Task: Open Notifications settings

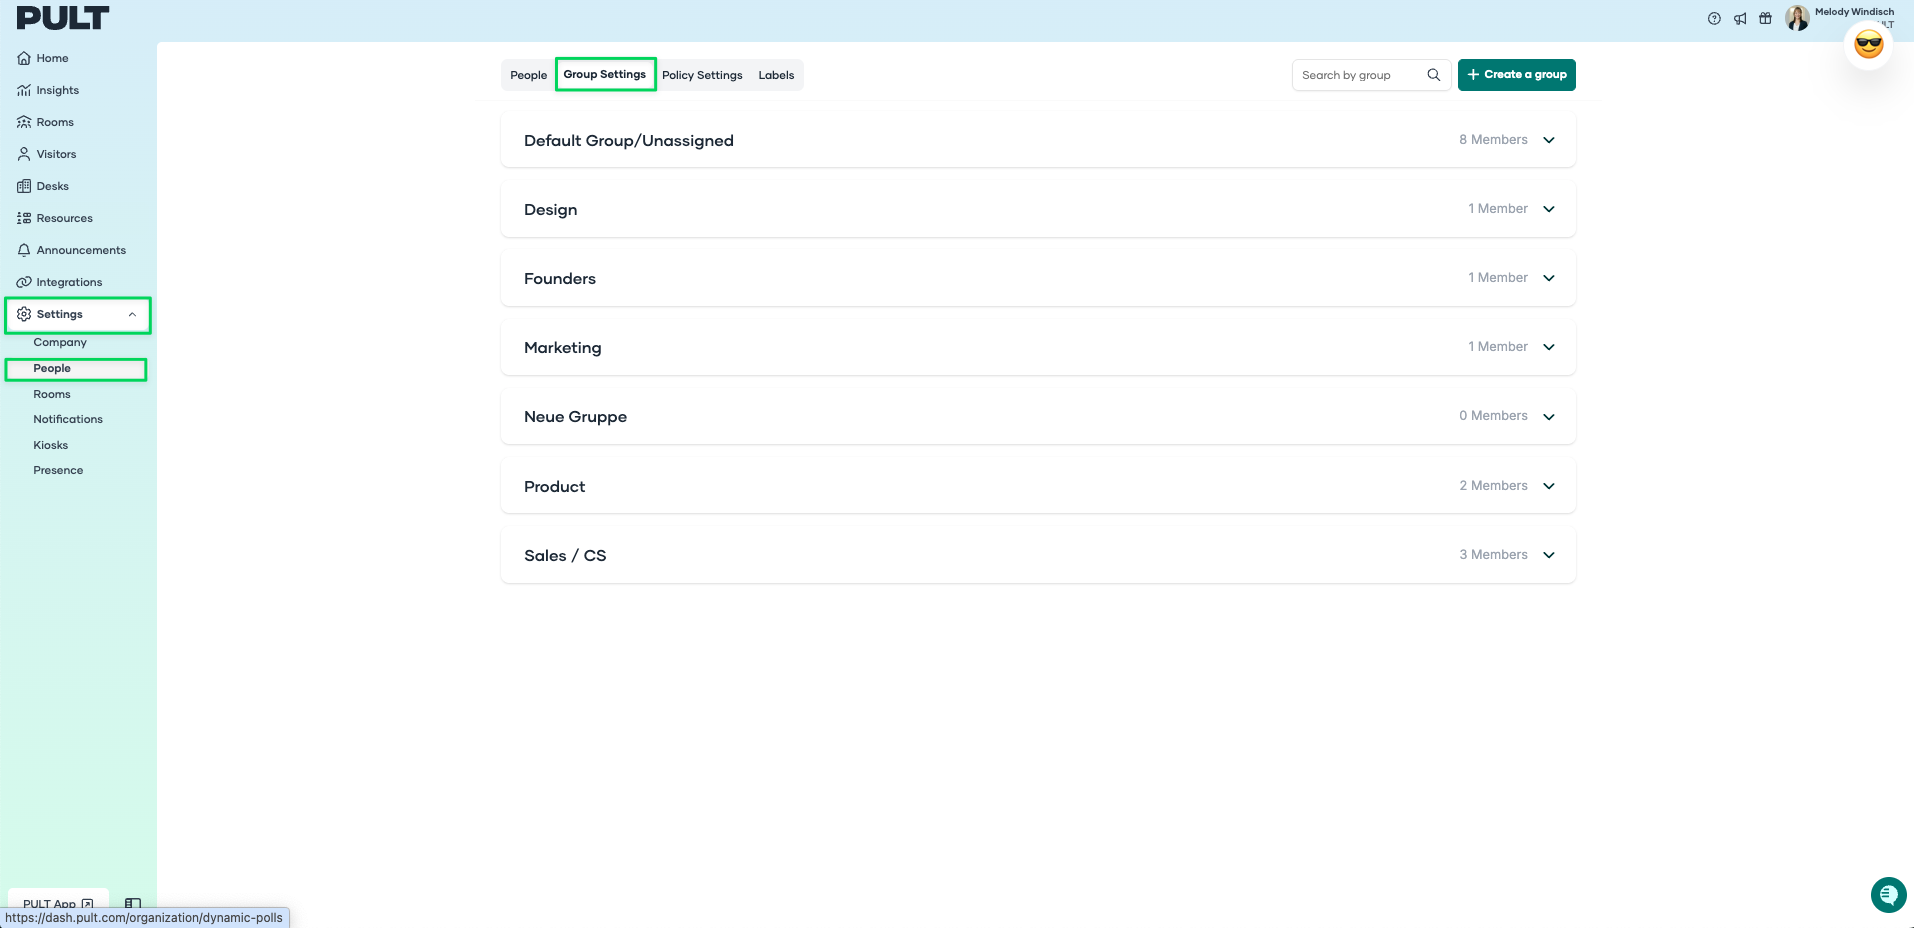Action: point(68,419)
